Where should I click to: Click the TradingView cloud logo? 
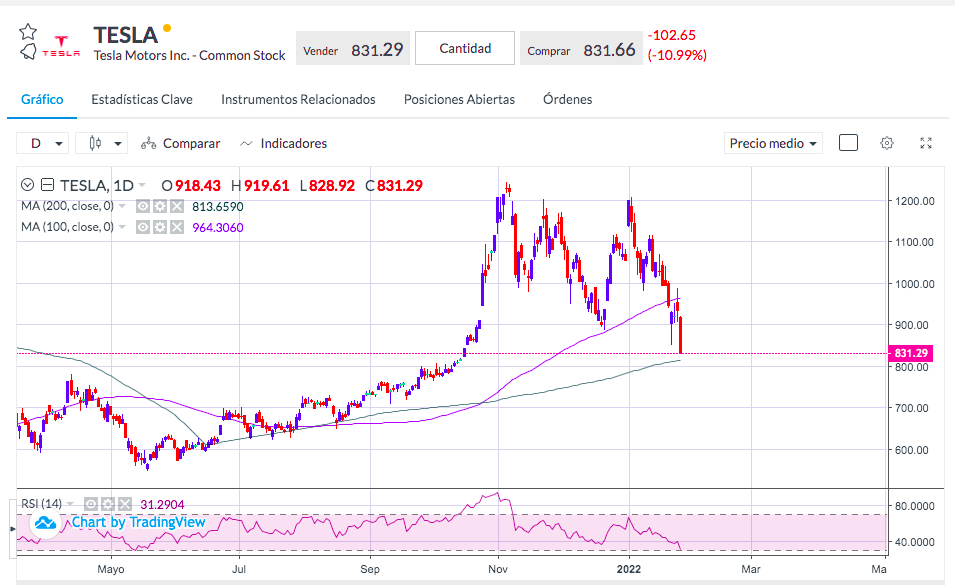click(x=45, y=523)
